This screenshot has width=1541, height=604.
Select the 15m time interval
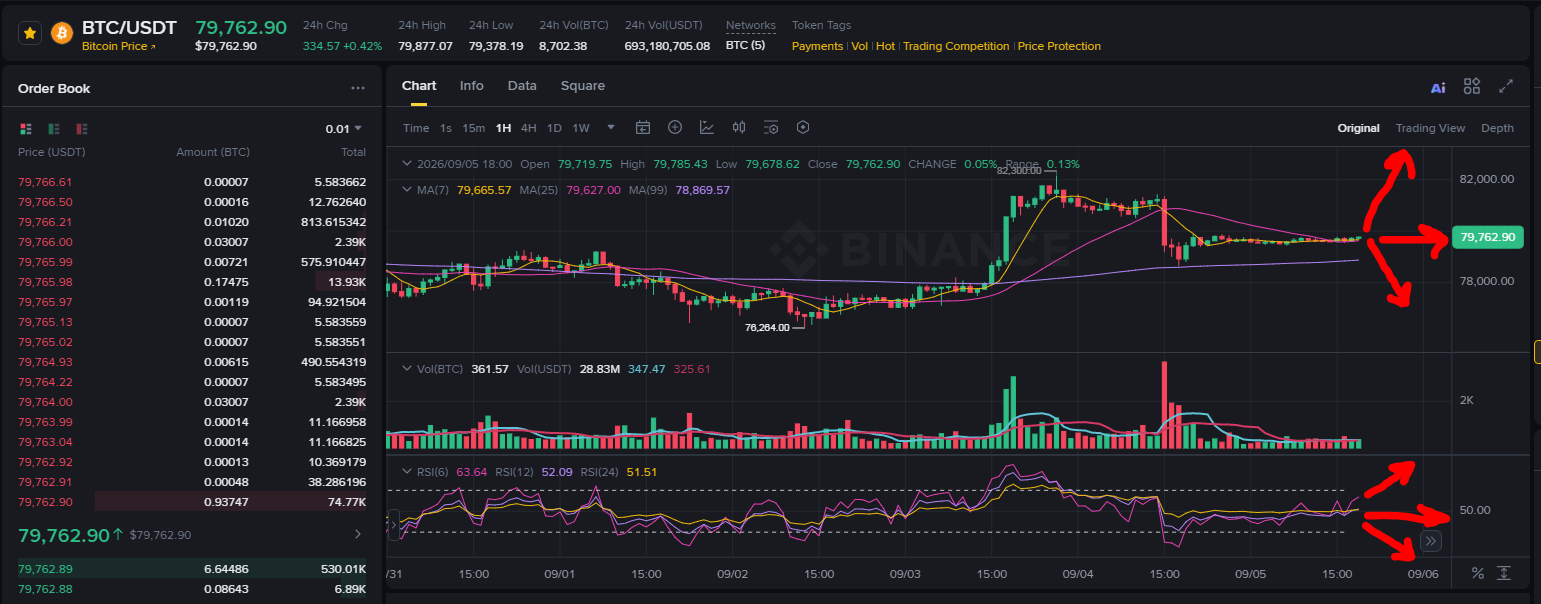474,128
